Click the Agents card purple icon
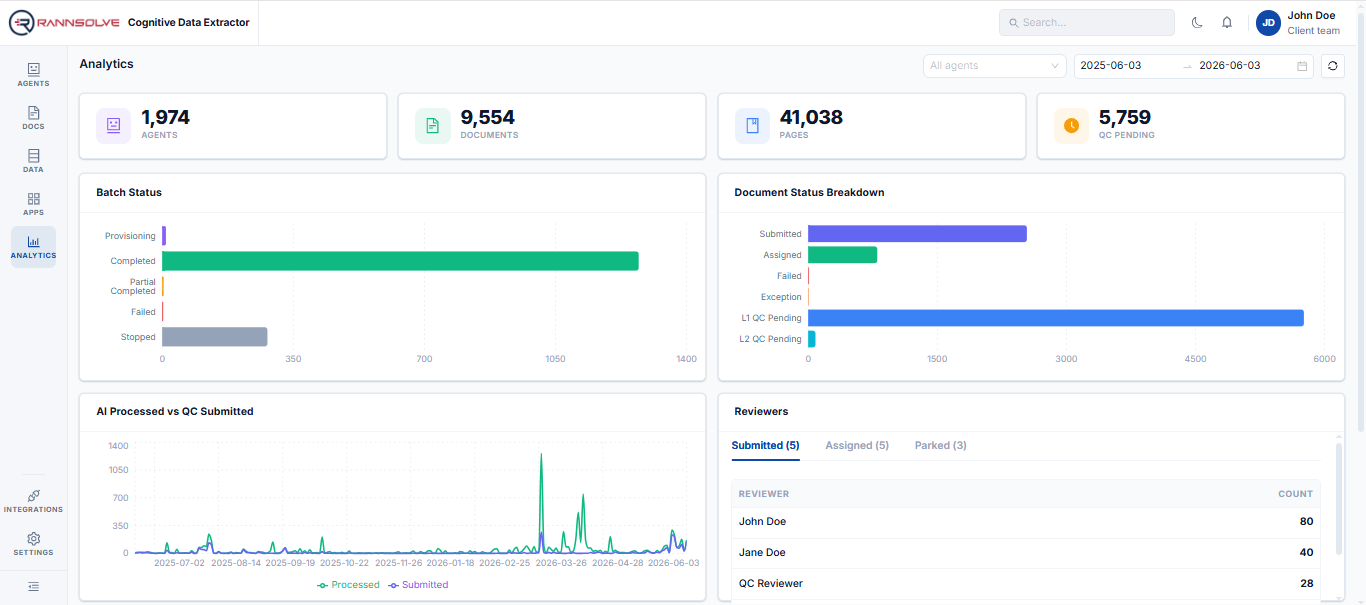This screenshot has width=1366, height=605. coord(114,126)
